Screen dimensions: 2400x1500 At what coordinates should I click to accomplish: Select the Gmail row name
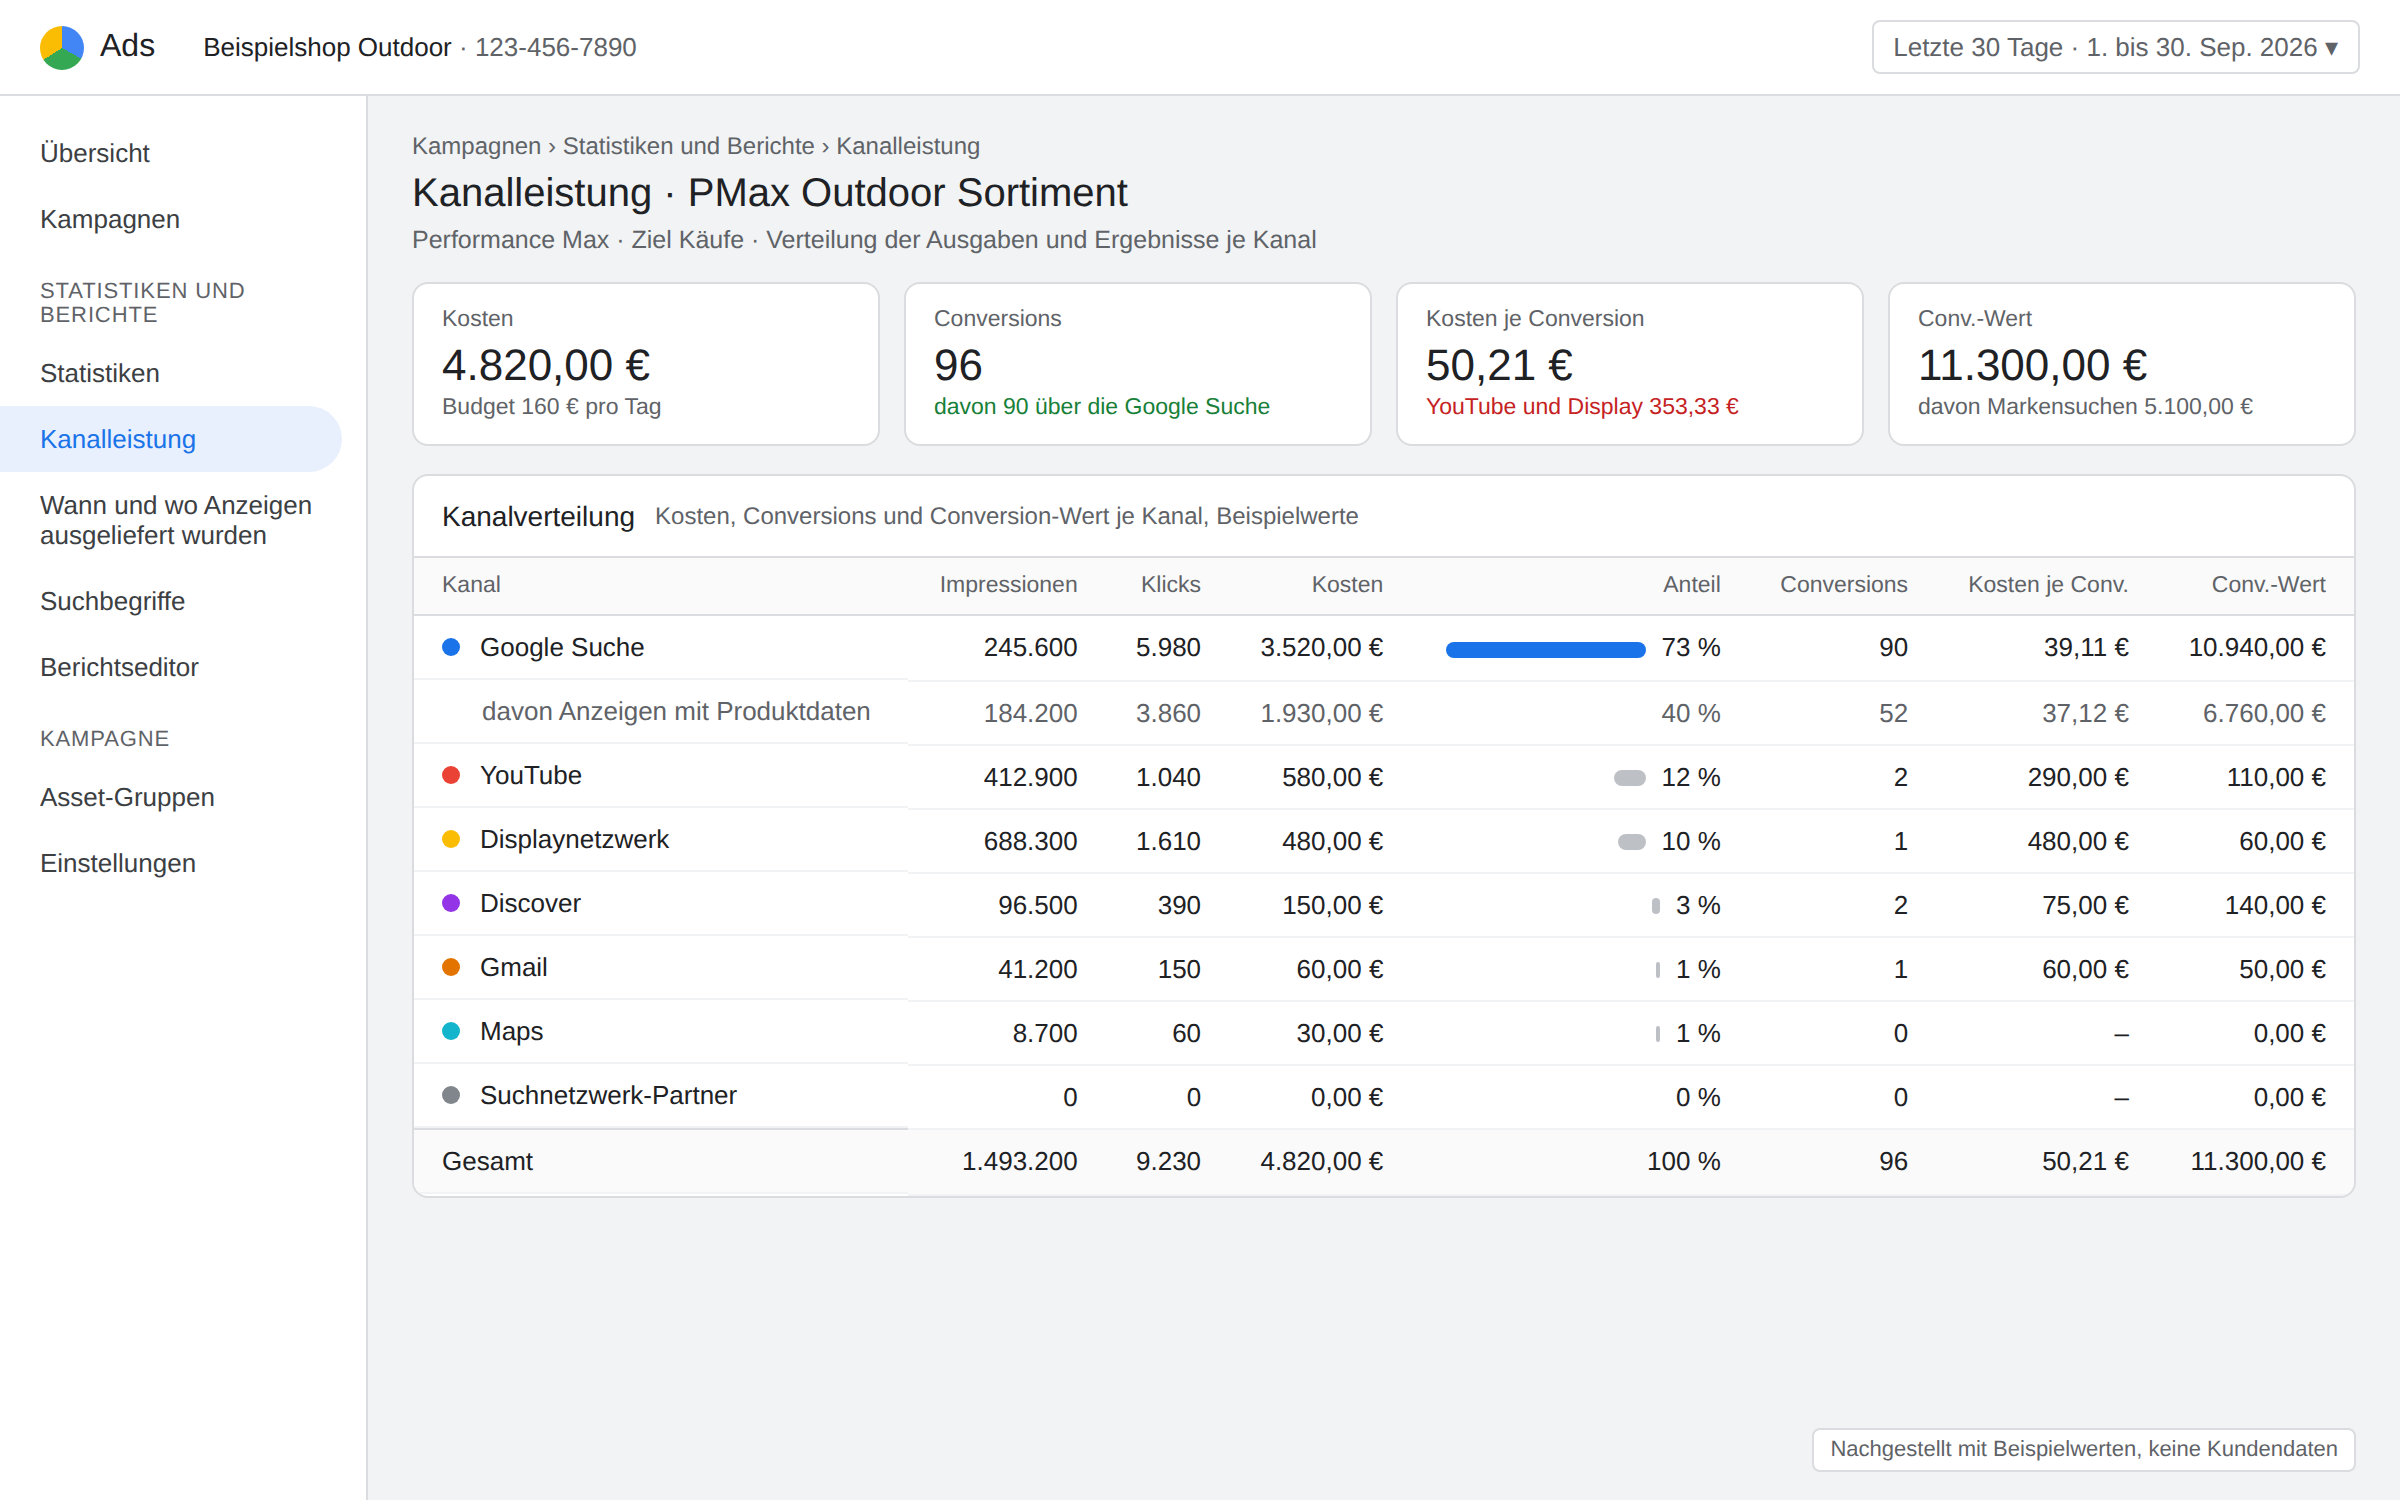pyautogui.click(x=513, y=967)
